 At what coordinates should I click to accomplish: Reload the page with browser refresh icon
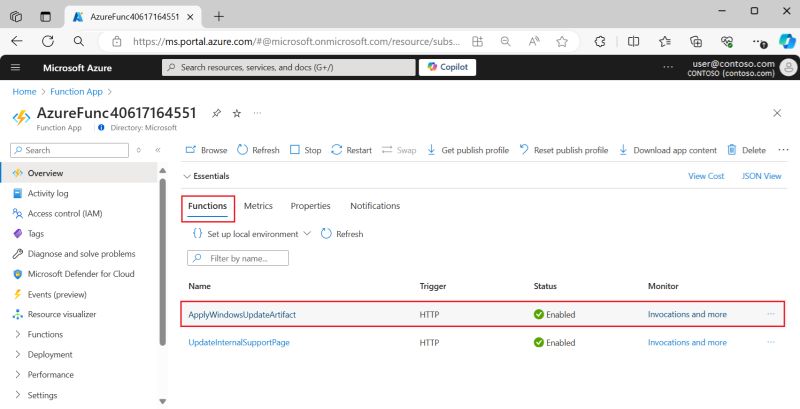pyautogui.click(x=48, y=41)
